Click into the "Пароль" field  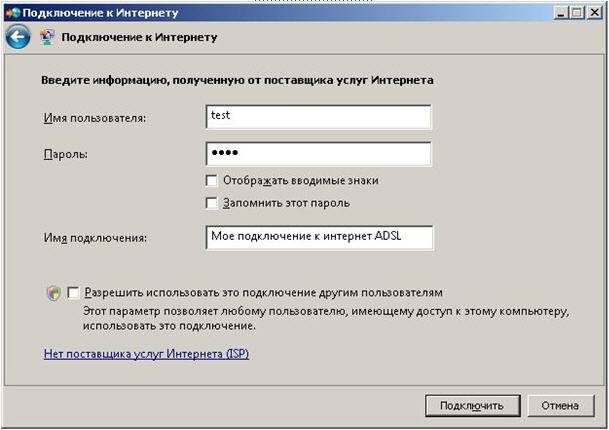(318, 154)
